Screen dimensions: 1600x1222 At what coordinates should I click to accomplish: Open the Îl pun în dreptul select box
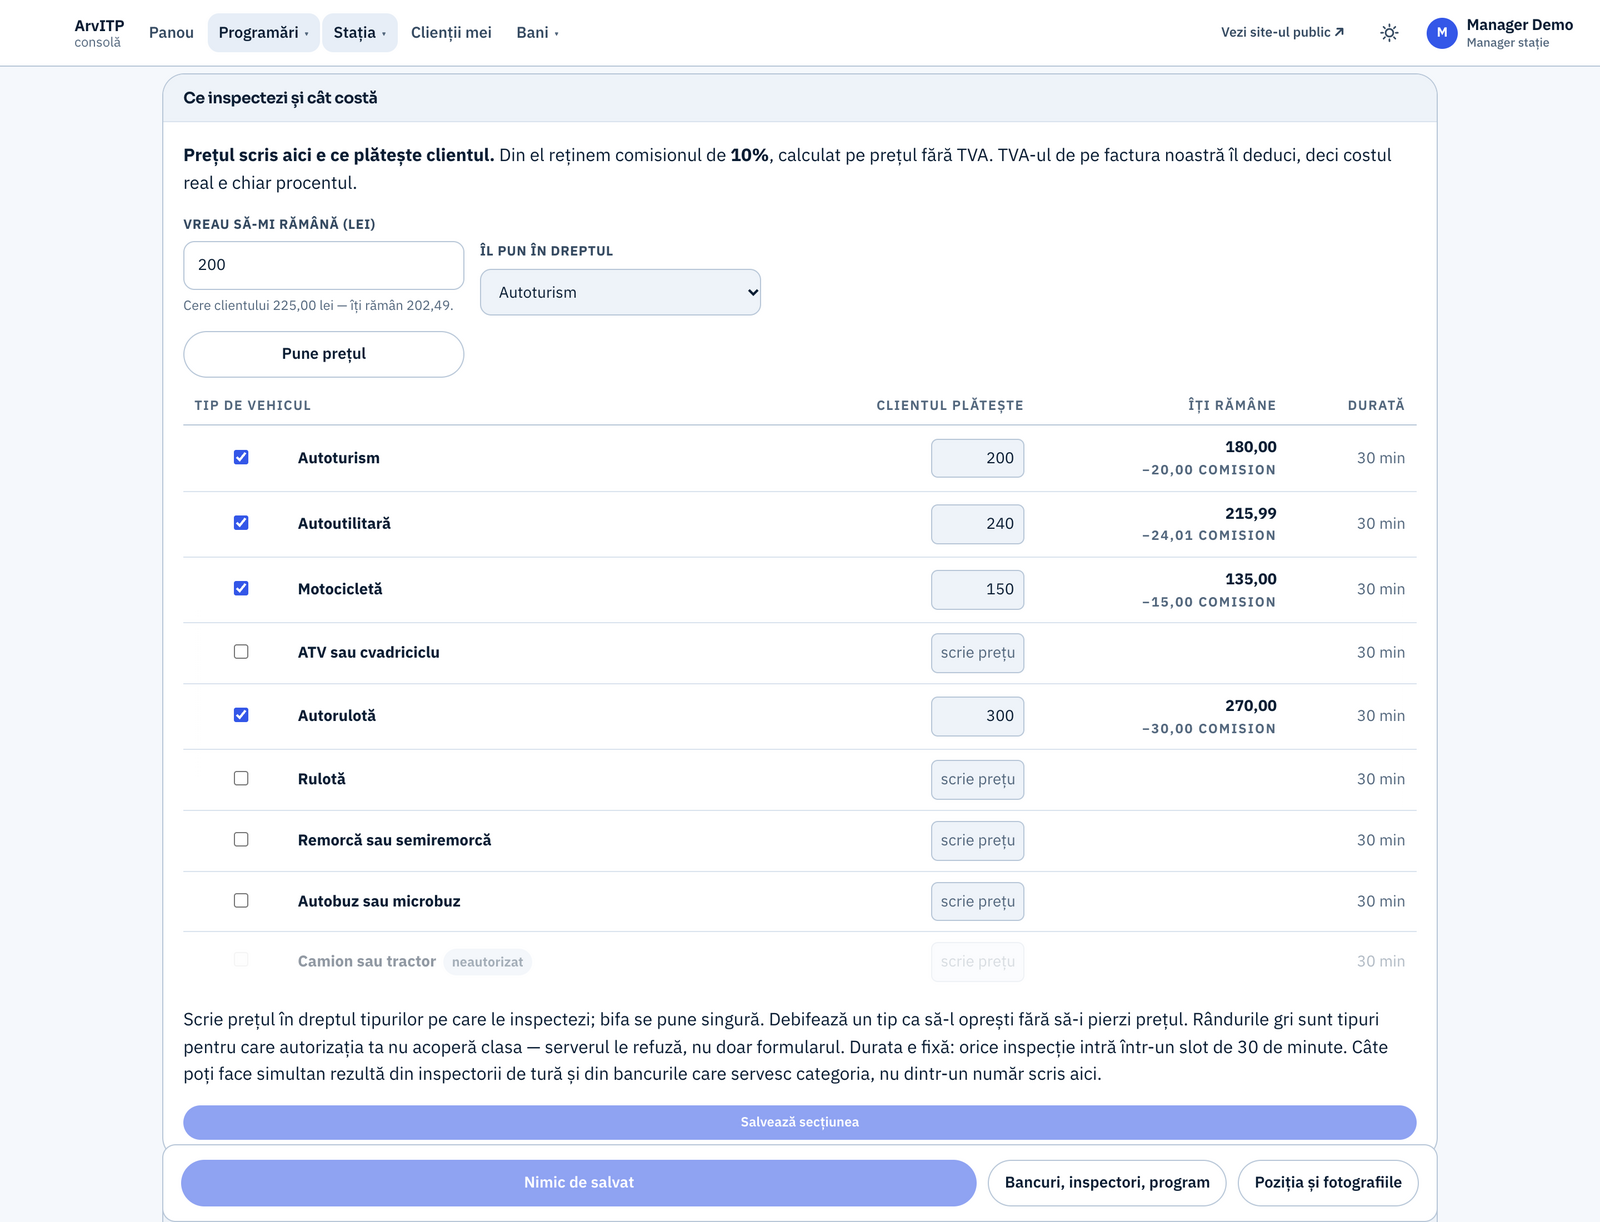click(620, 292)
